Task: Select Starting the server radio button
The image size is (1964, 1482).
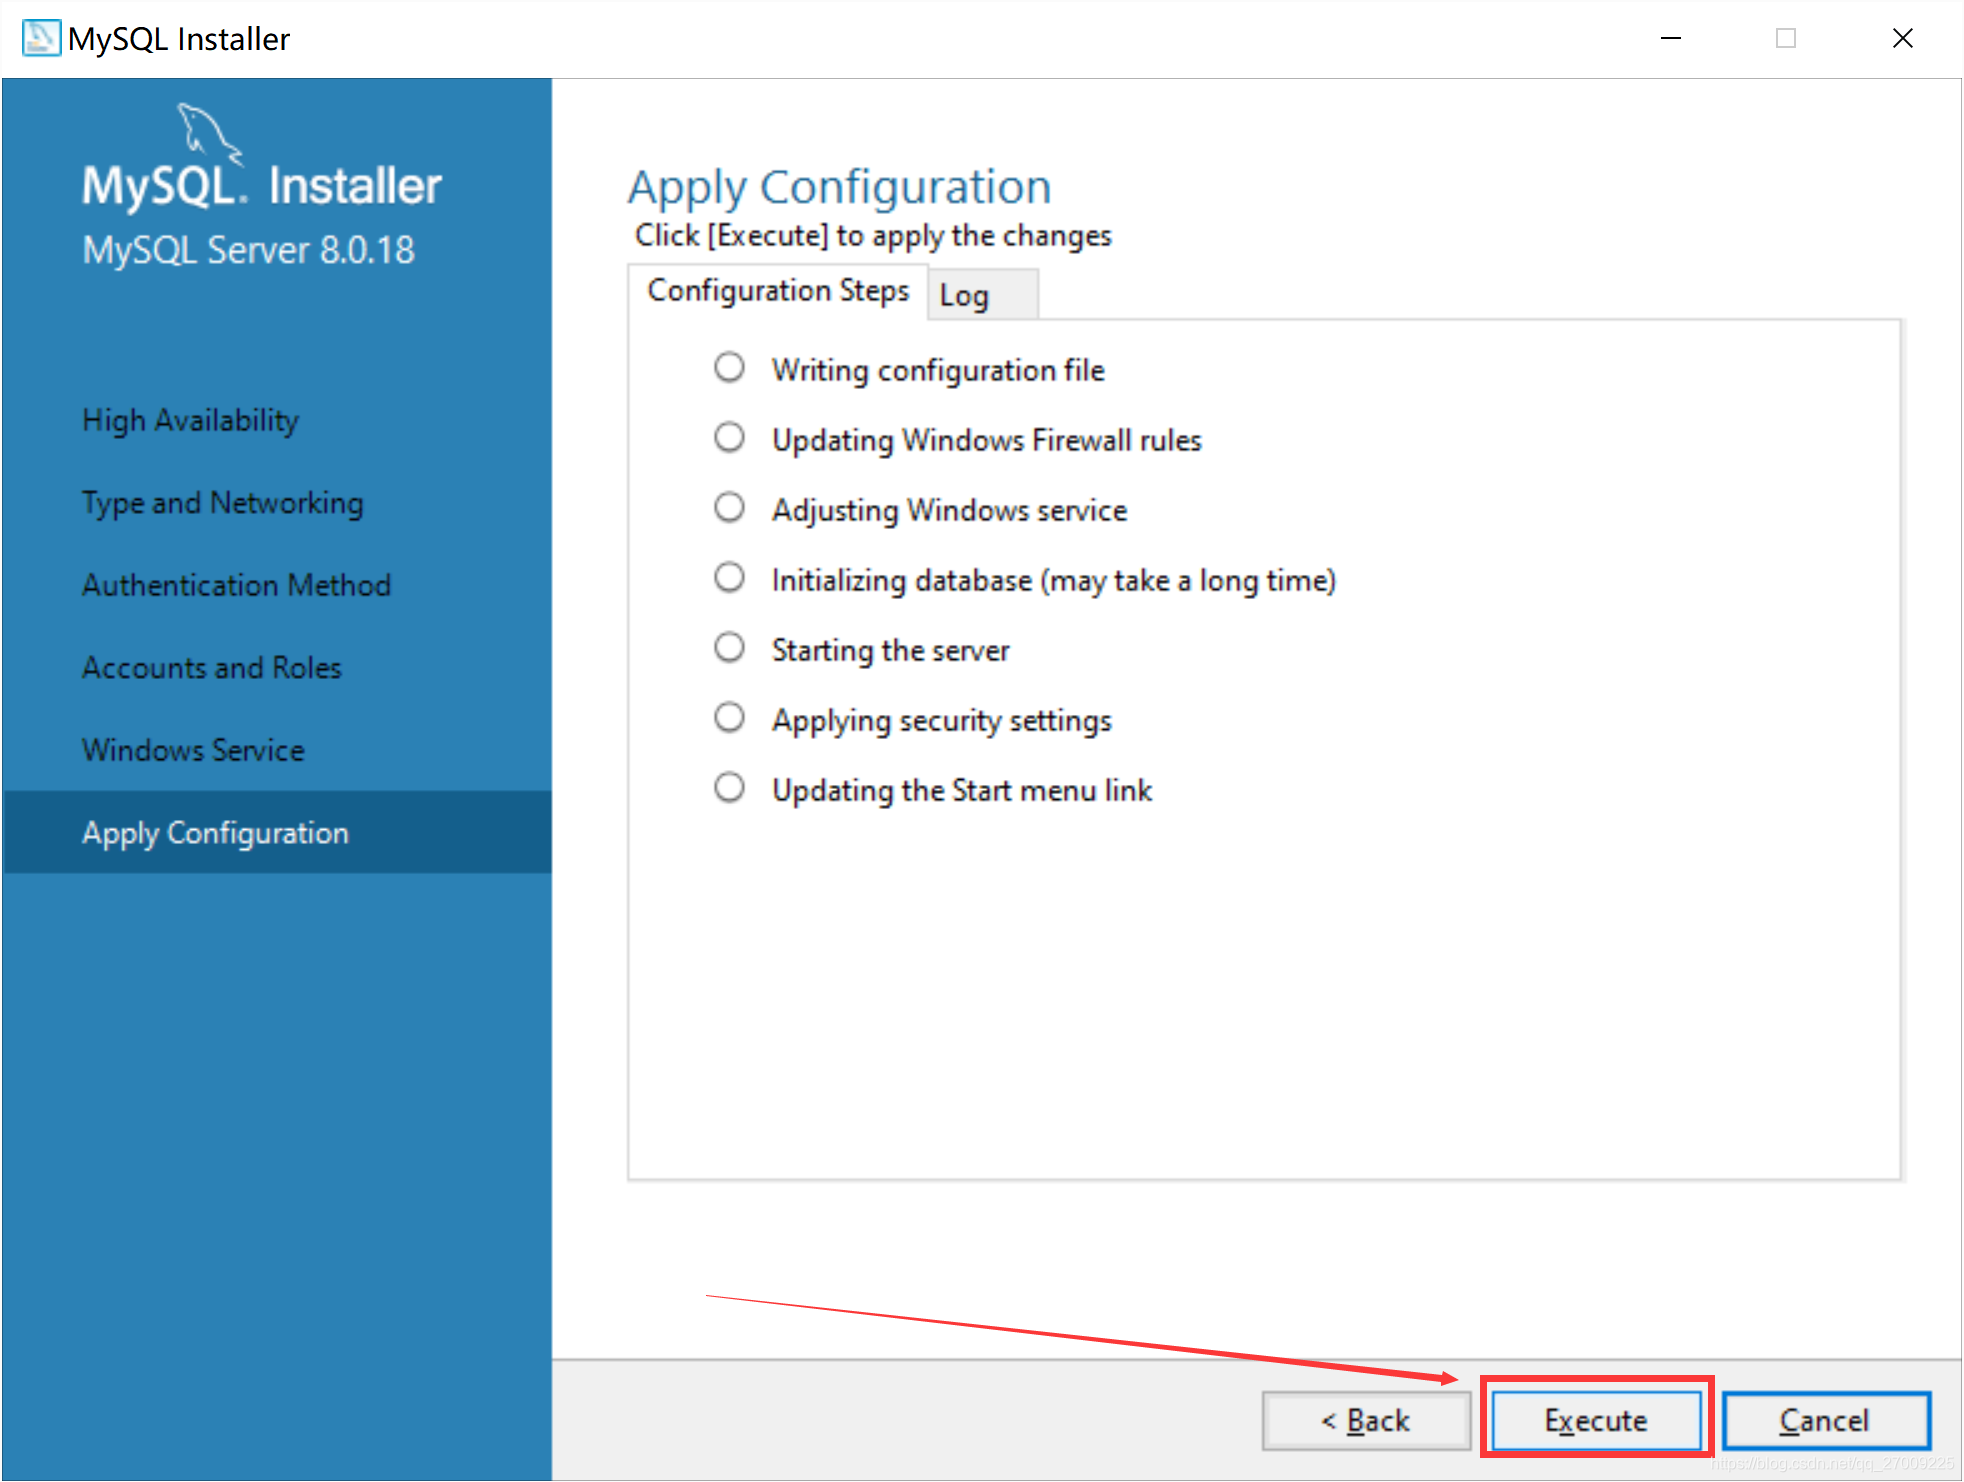Action: point(724,649)
